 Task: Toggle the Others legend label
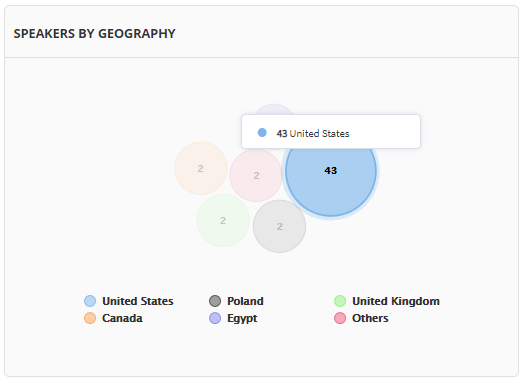pos(370,318)
